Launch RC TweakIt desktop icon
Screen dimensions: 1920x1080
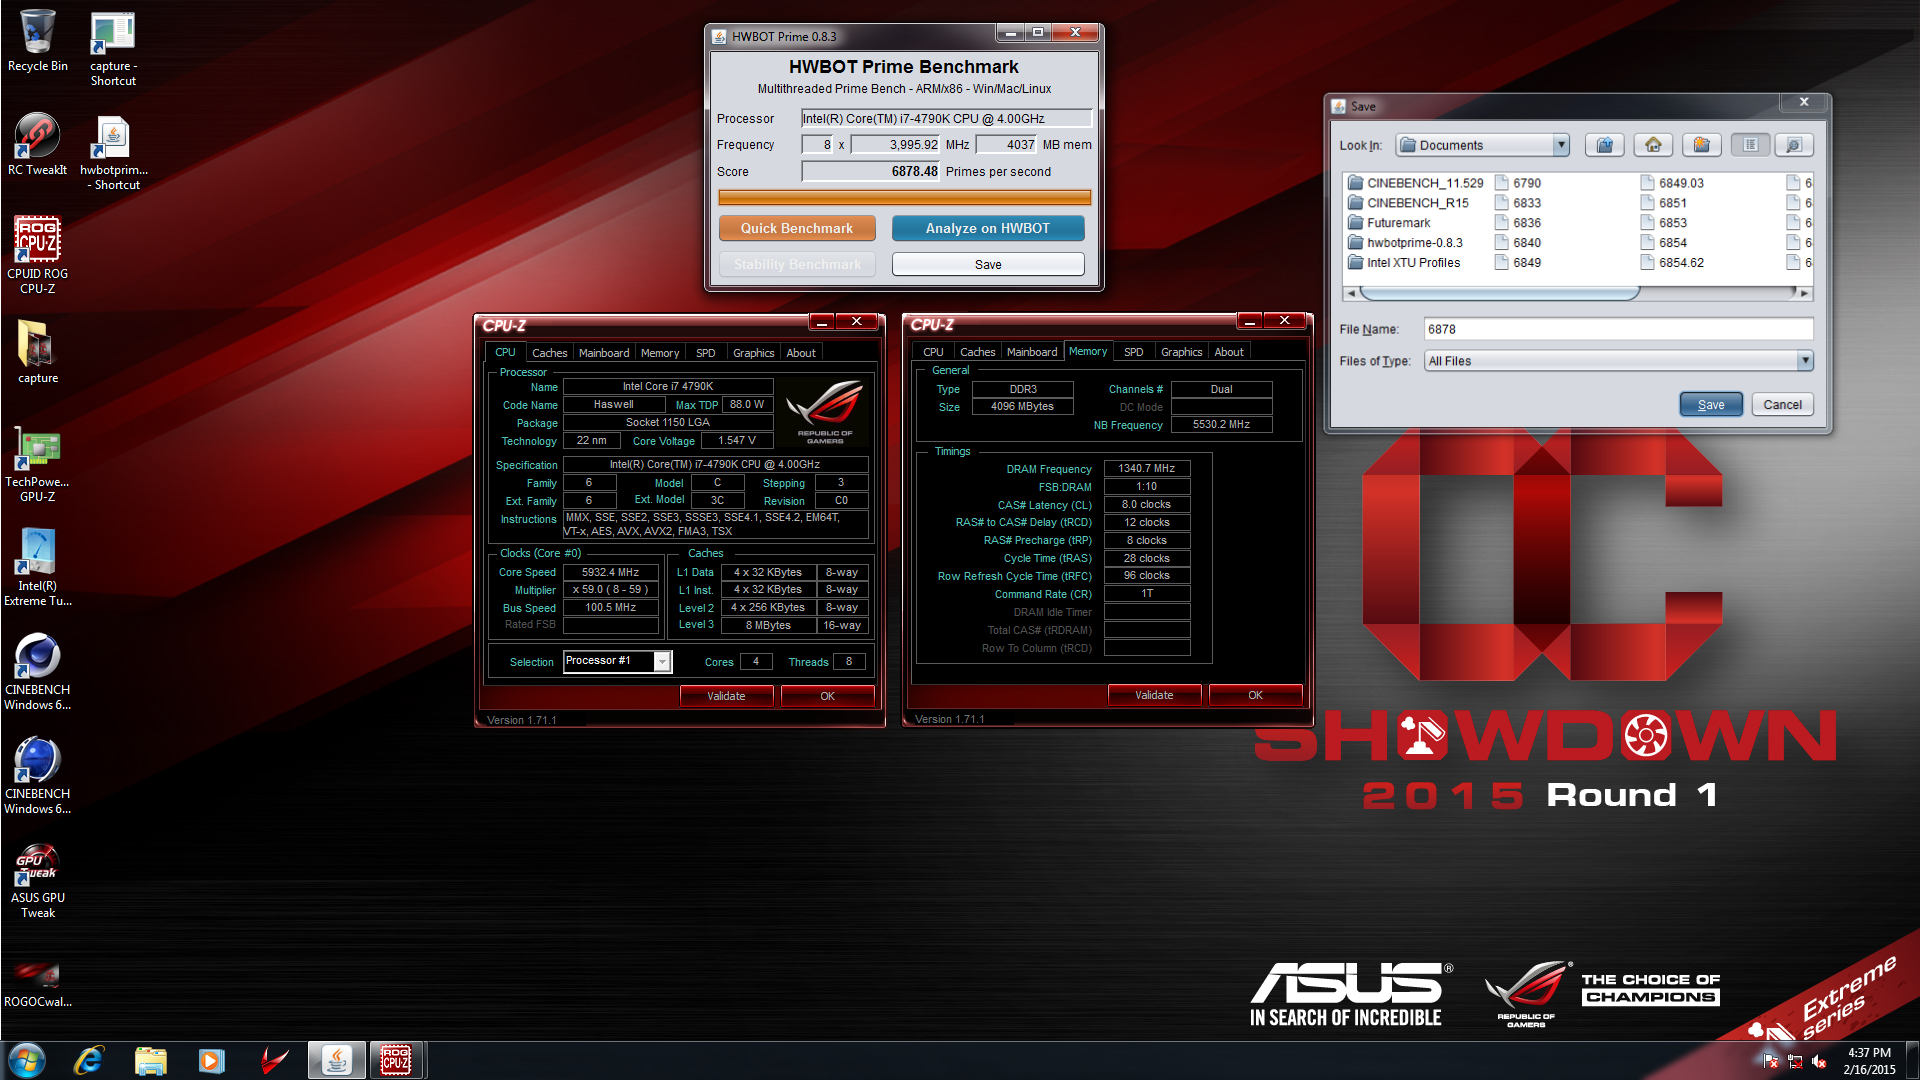38,145
